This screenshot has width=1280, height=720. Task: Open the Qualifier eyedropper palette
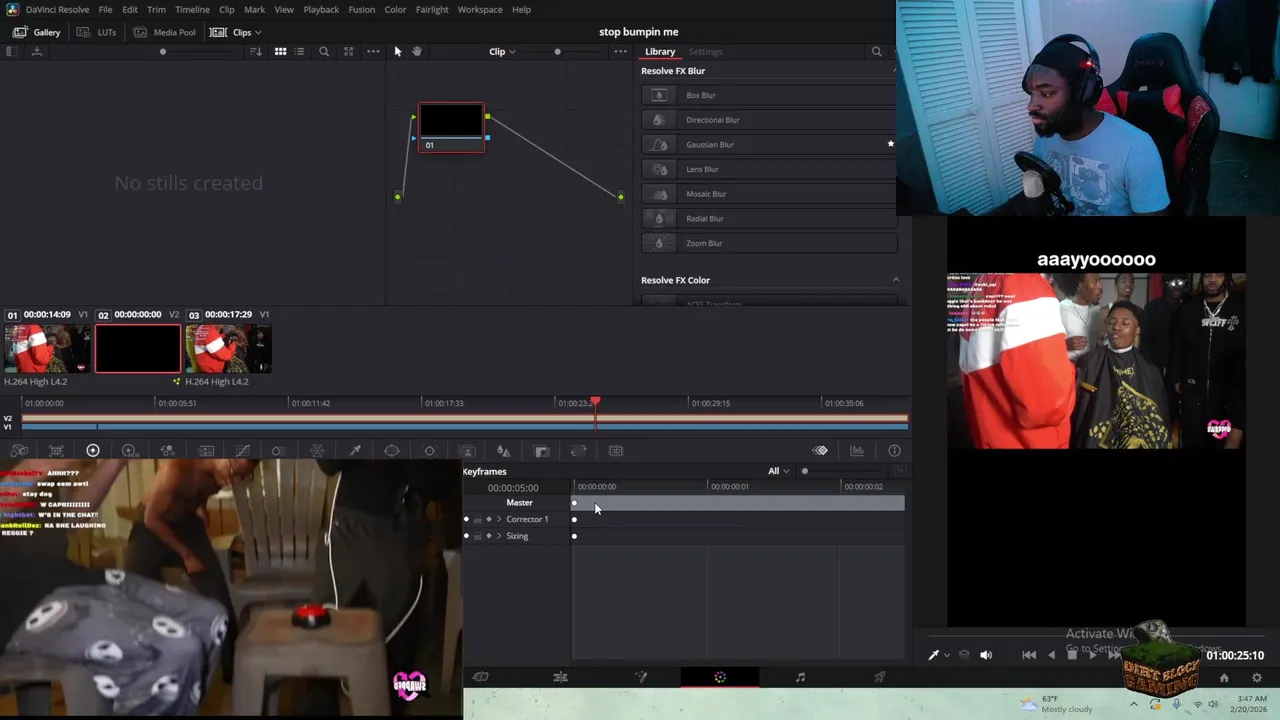[355, 451]
